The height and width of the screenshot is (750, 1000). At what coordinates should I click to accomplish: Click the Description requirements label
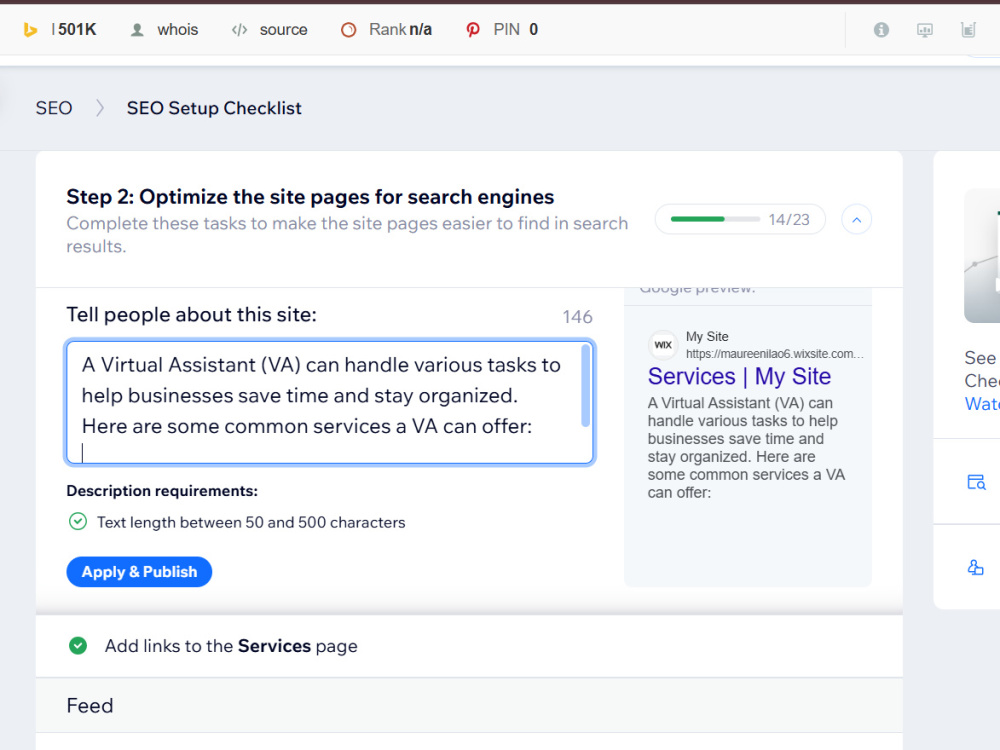162,491
